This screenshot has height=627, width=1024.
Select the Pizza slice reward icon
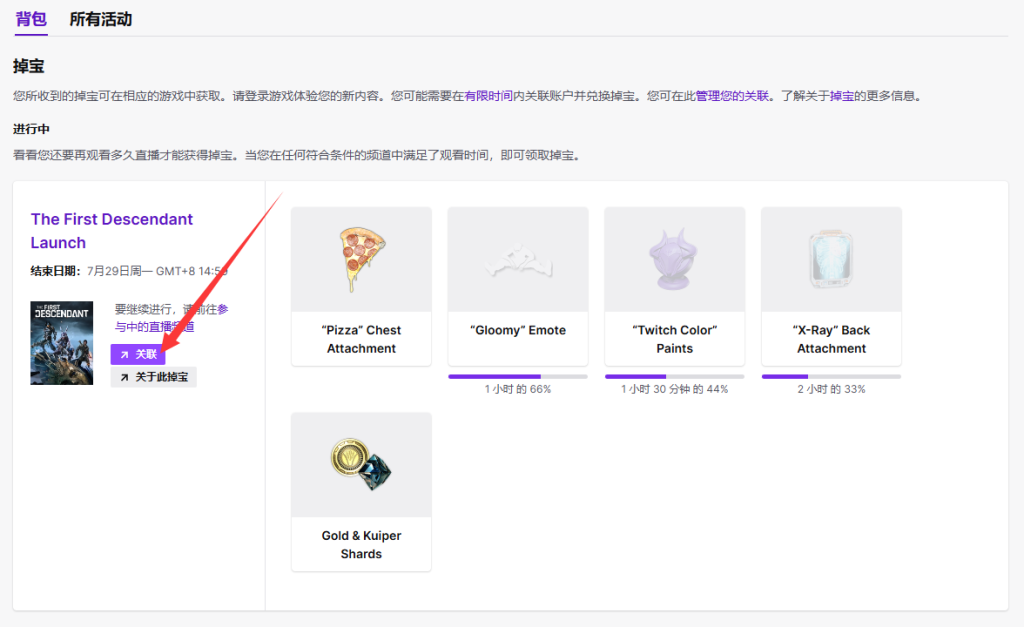pos(361,259)
